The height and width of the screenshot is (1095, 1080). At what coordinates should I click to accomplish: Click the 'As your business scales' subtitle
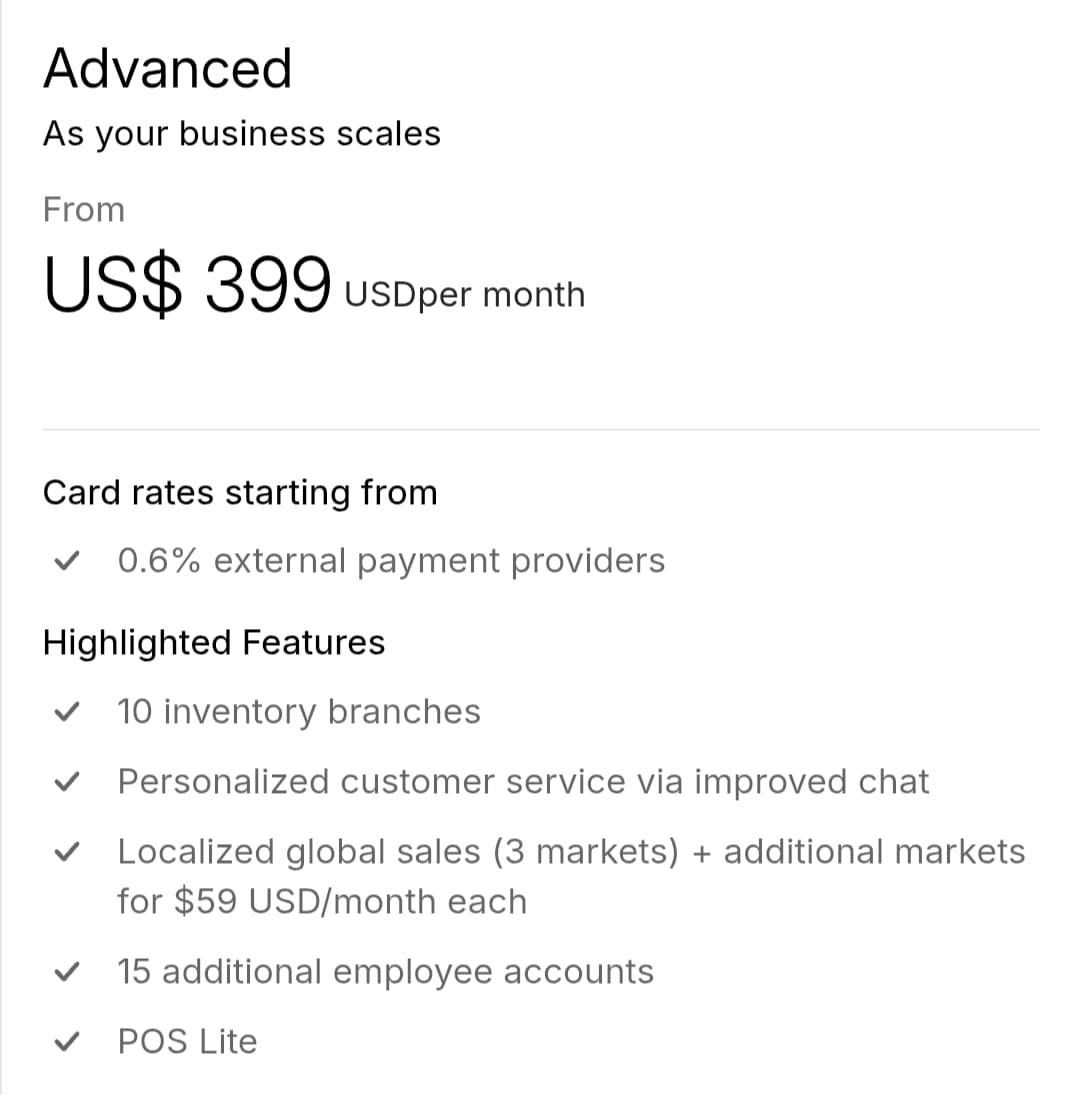coord(241,134)
